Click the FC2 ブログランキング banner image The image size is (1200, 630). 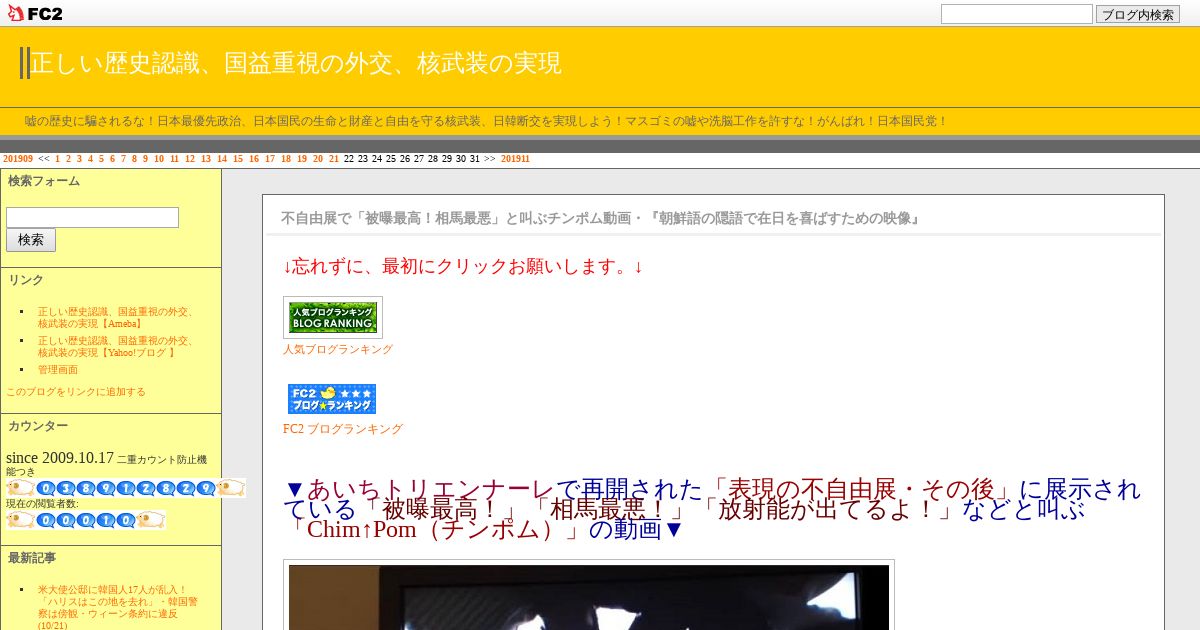click(332, 398)
